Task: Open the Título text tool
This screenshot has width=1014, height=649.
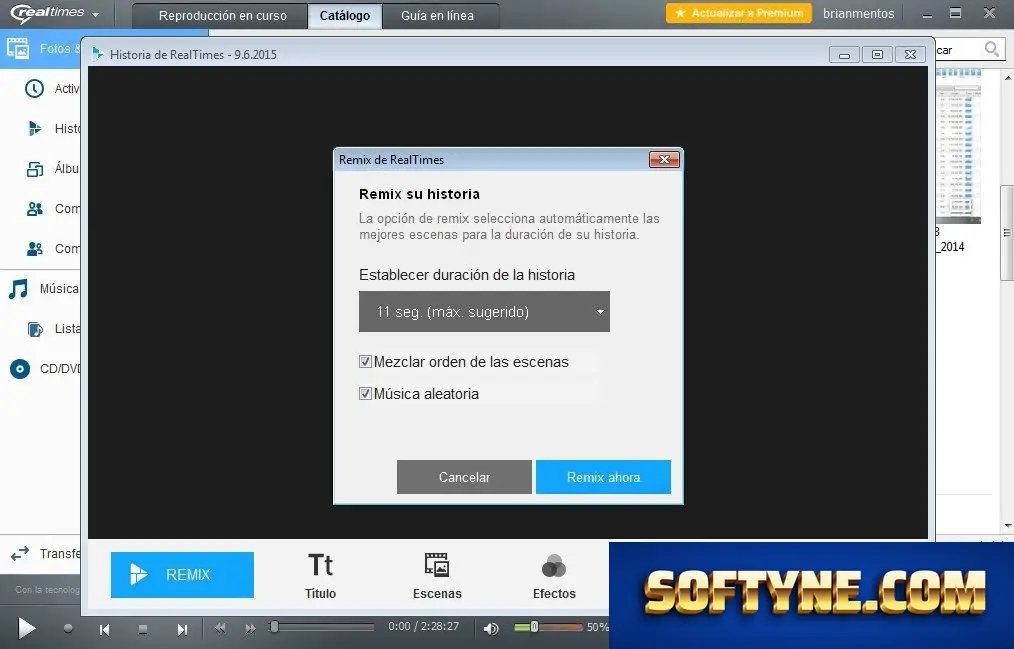Action: click(x=320, y=575)
